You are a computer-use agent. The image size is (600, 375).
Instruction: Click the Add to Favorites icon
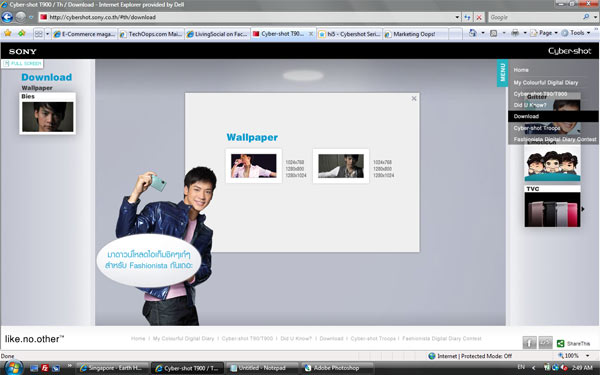(x=21, y=33)
